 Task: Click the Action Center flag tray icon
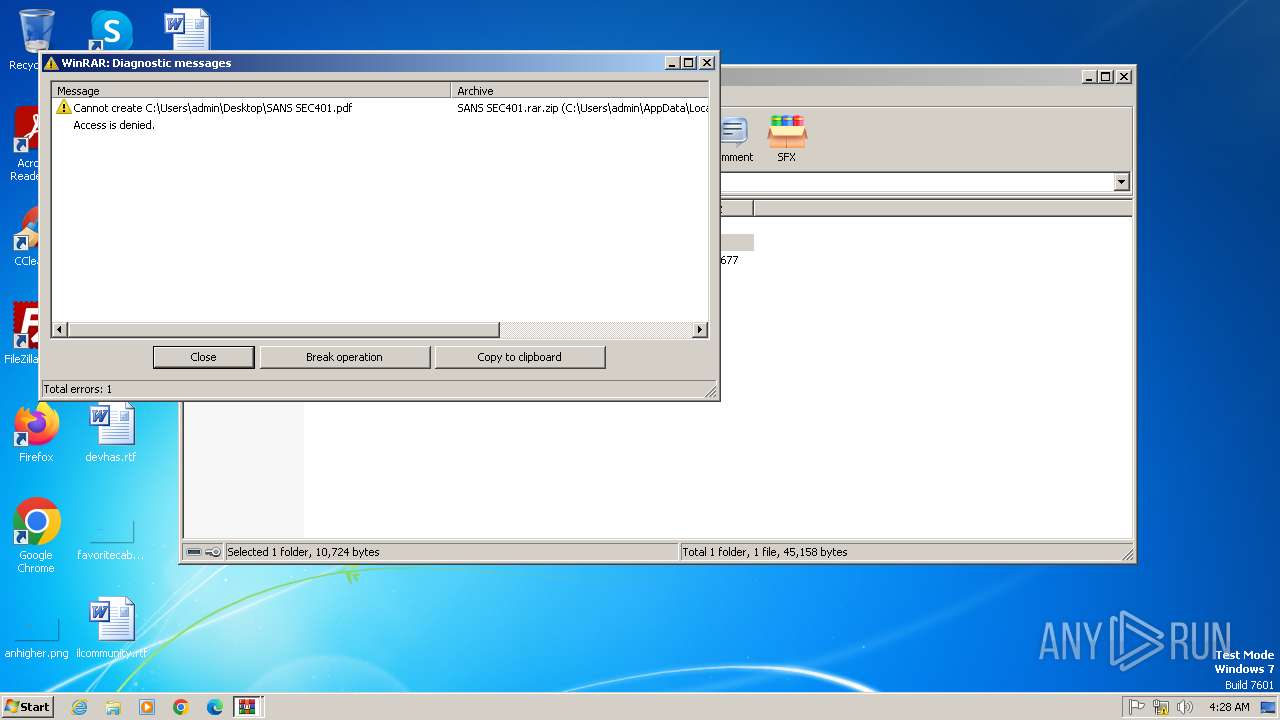(x=1137, y=707)
